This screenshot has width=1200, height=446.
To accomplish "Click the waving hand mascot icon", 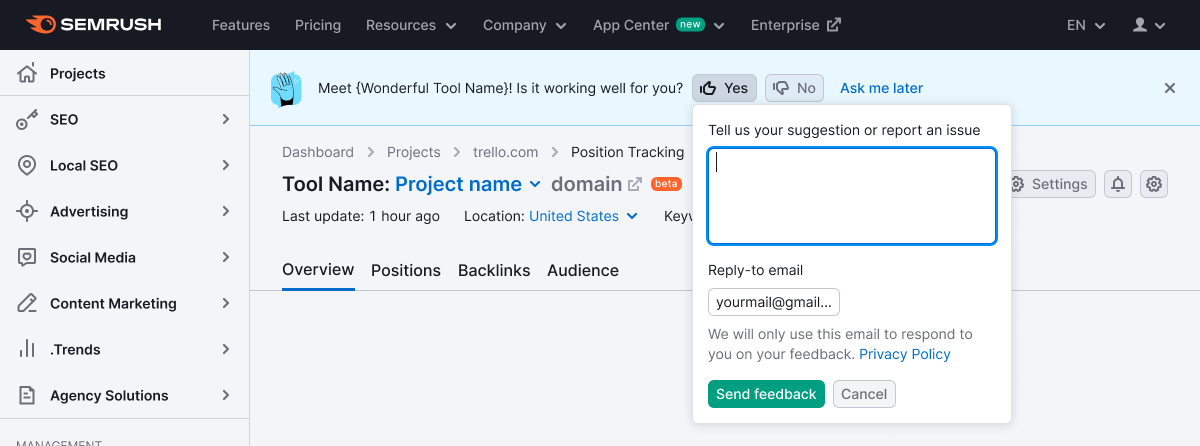I will (x=286, y=89).
